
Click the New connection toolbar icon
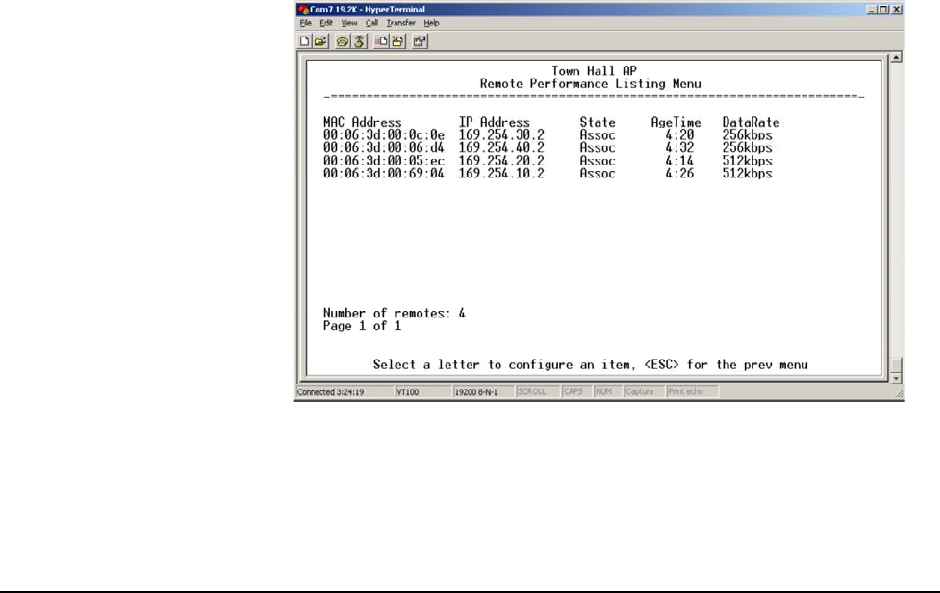305,41
